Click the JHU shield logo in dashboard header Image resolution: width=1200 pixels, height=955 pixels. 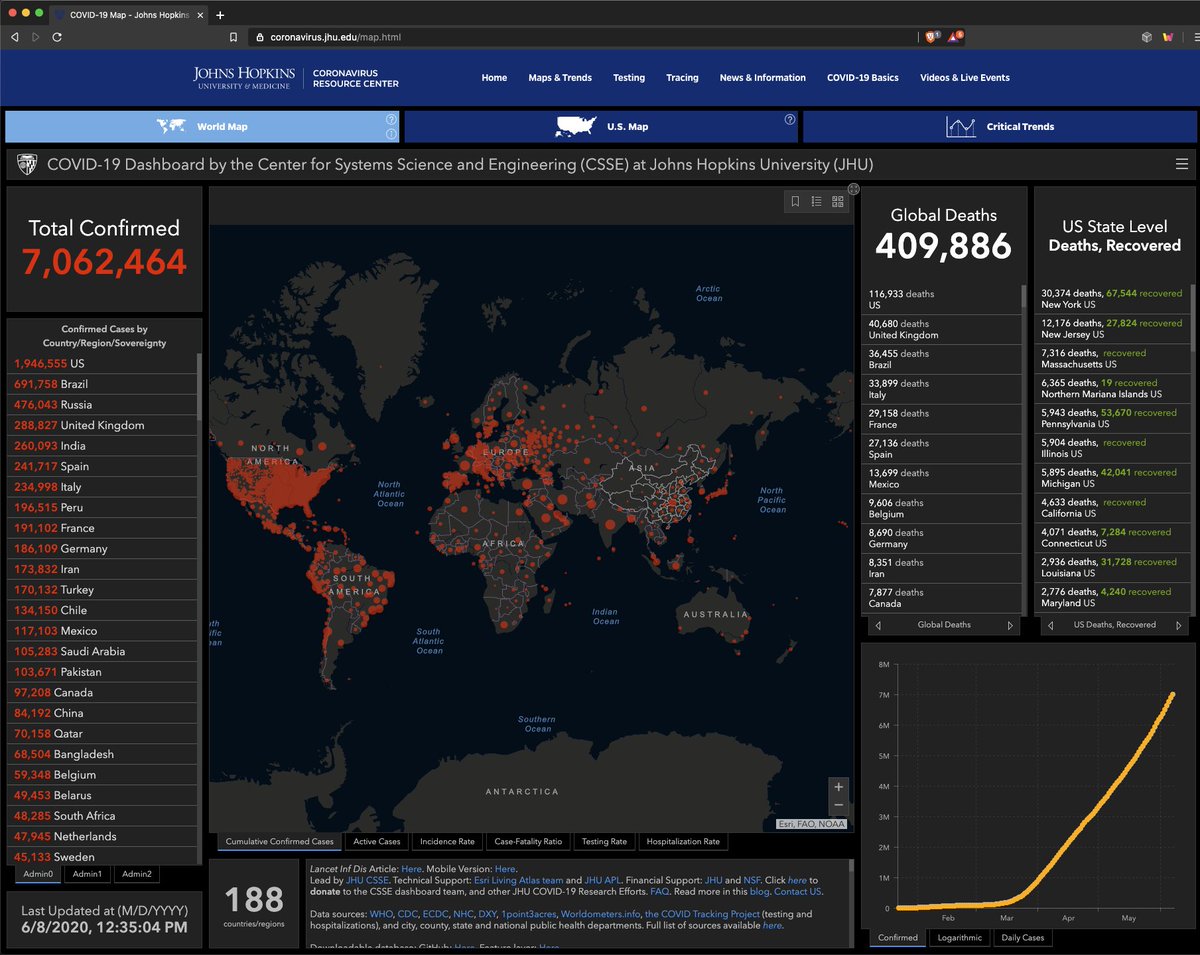[x=27, y=164]
